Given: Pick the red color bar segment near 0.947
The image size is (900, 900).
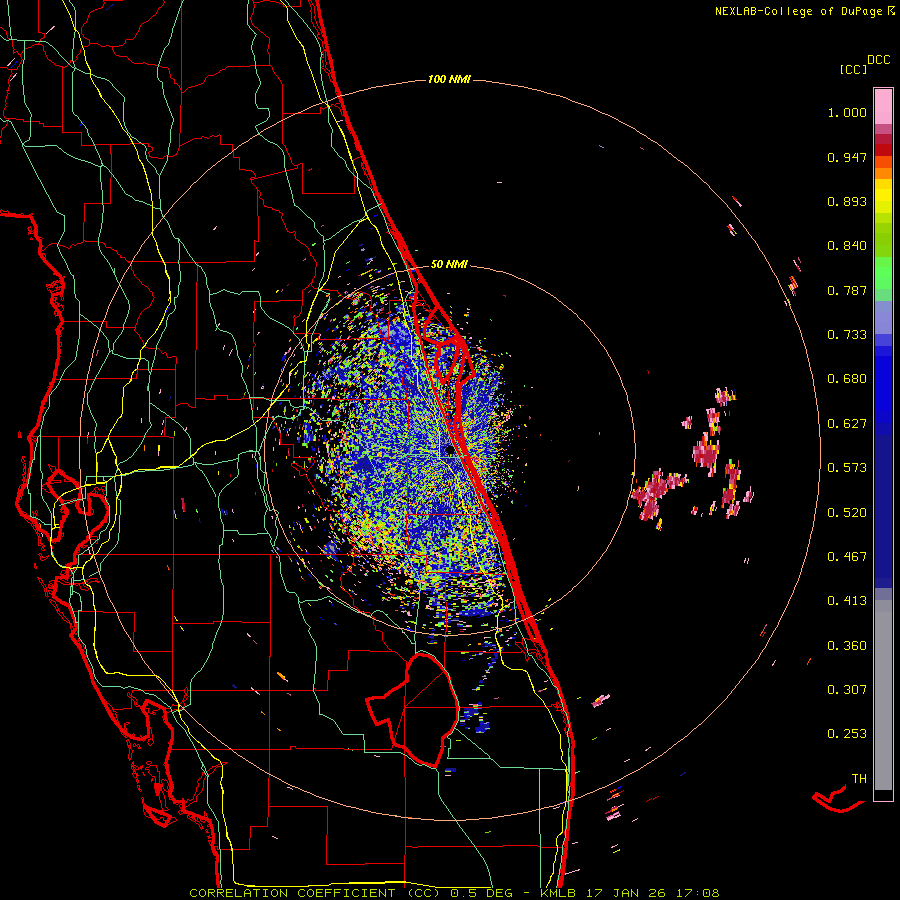Looking at the screenshot, I should pyautogui.click(x=883, y=150).
